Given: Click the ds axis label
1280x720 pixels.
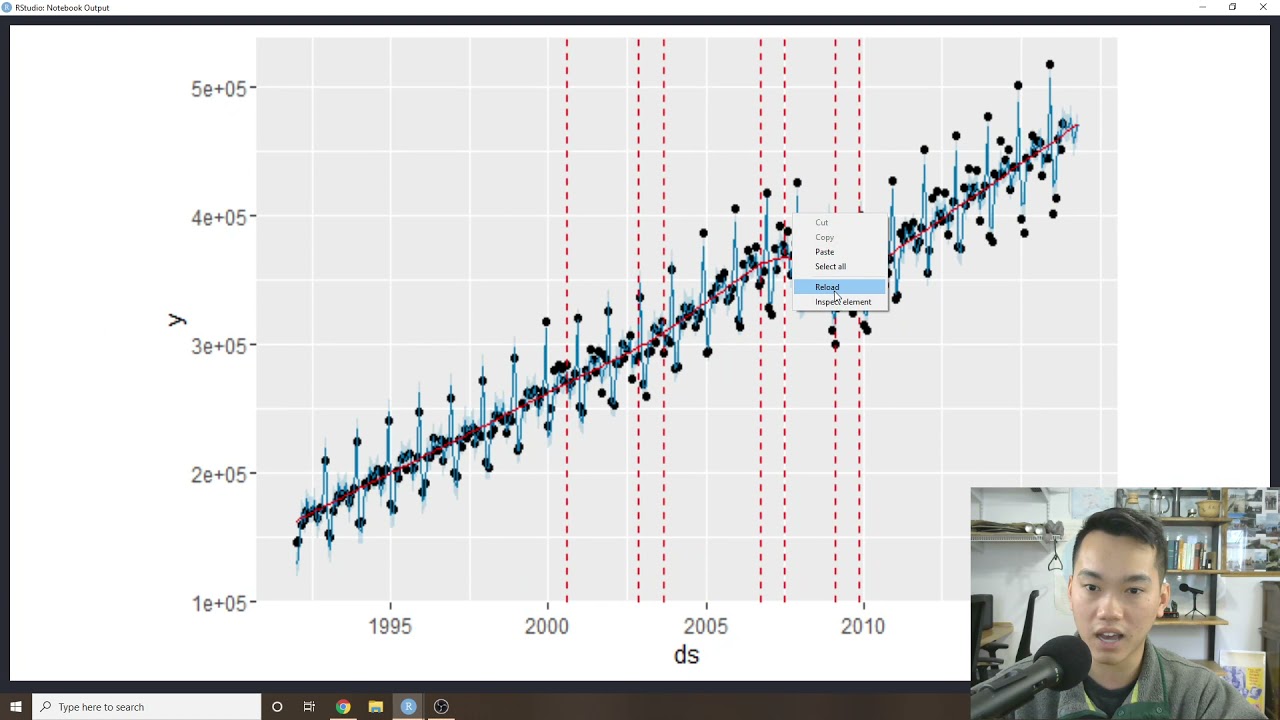Looking at the screenshot, I should tap(686, 655).
